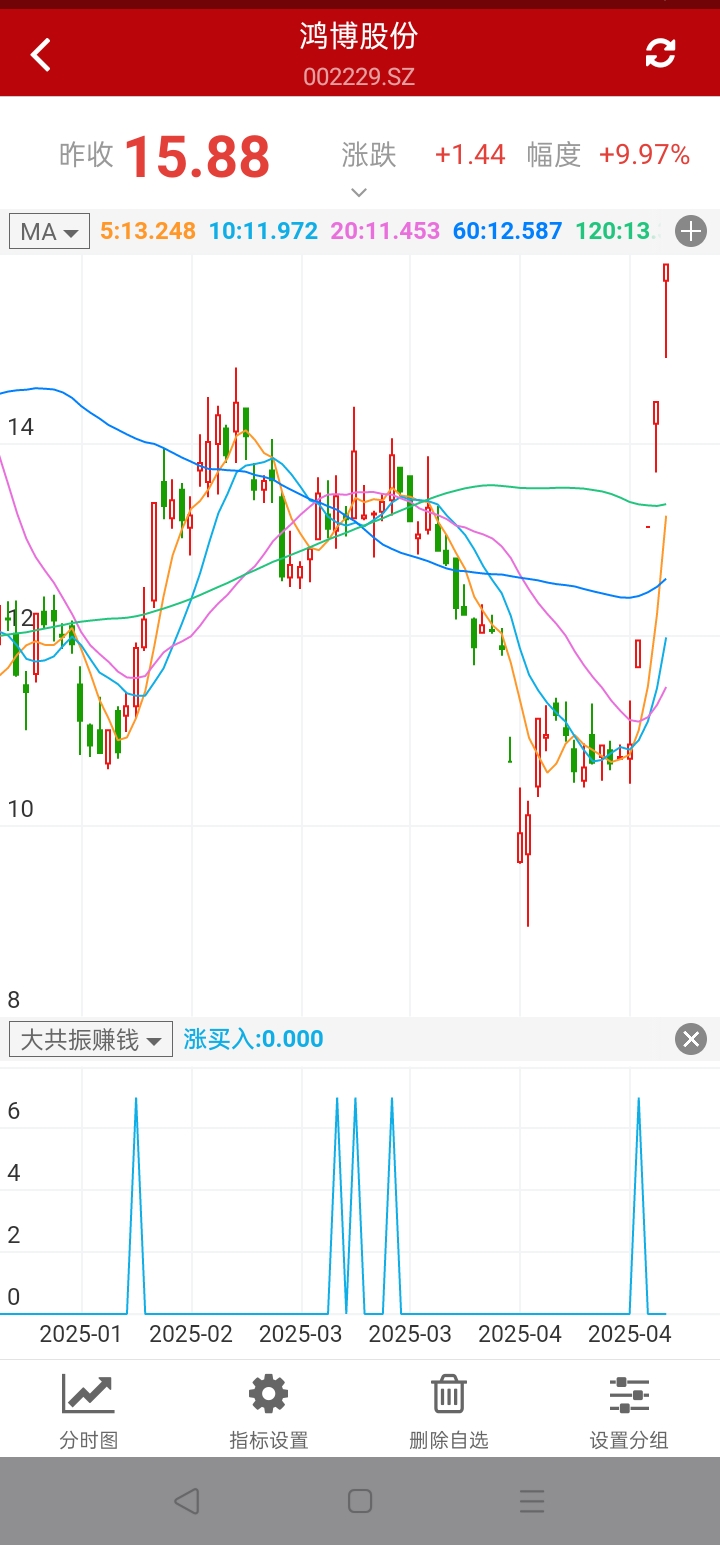Expand quote details chevron under 涨跌
Viewport: 720px width, 1545px height.
pos(359,192)
